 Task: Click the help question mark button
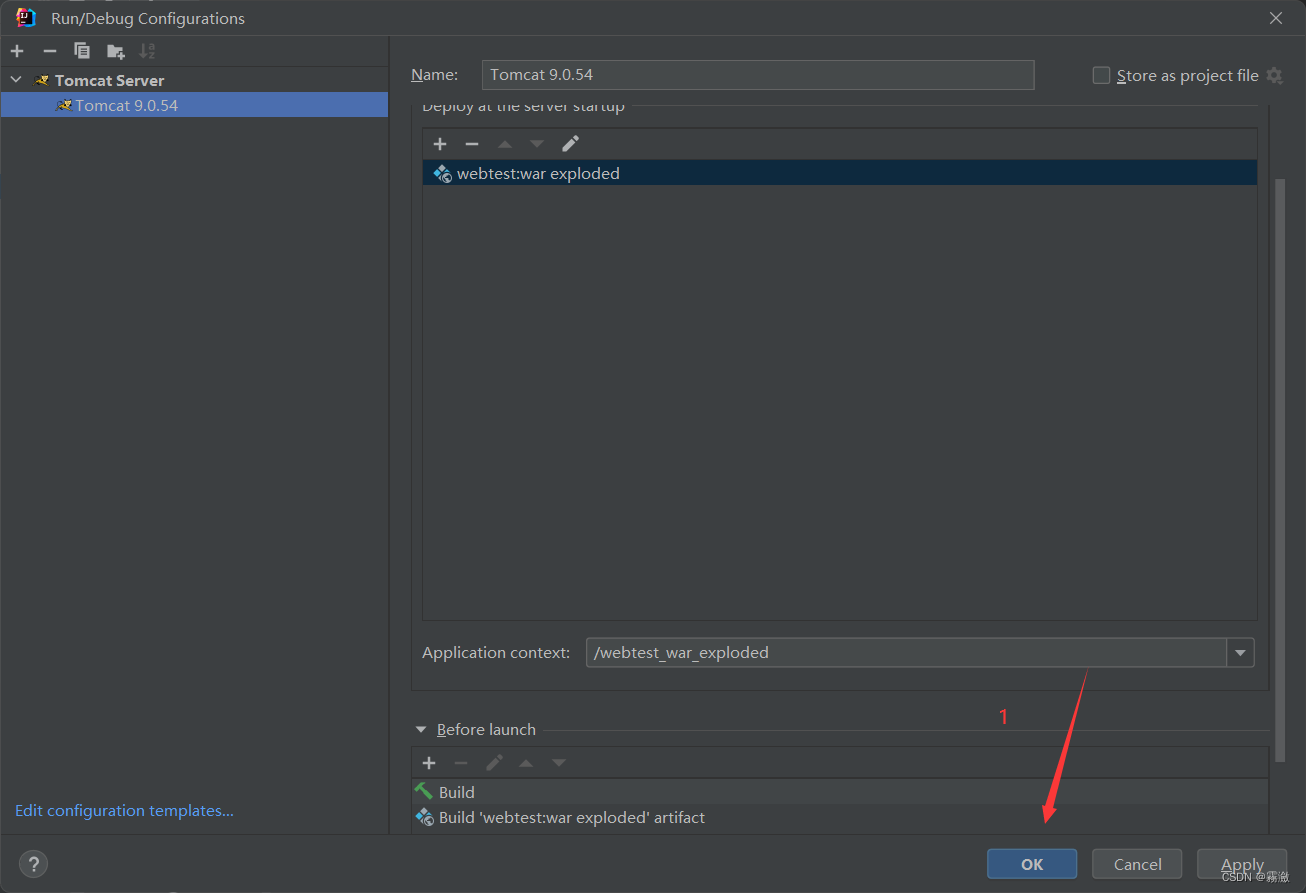pos(33,864)
